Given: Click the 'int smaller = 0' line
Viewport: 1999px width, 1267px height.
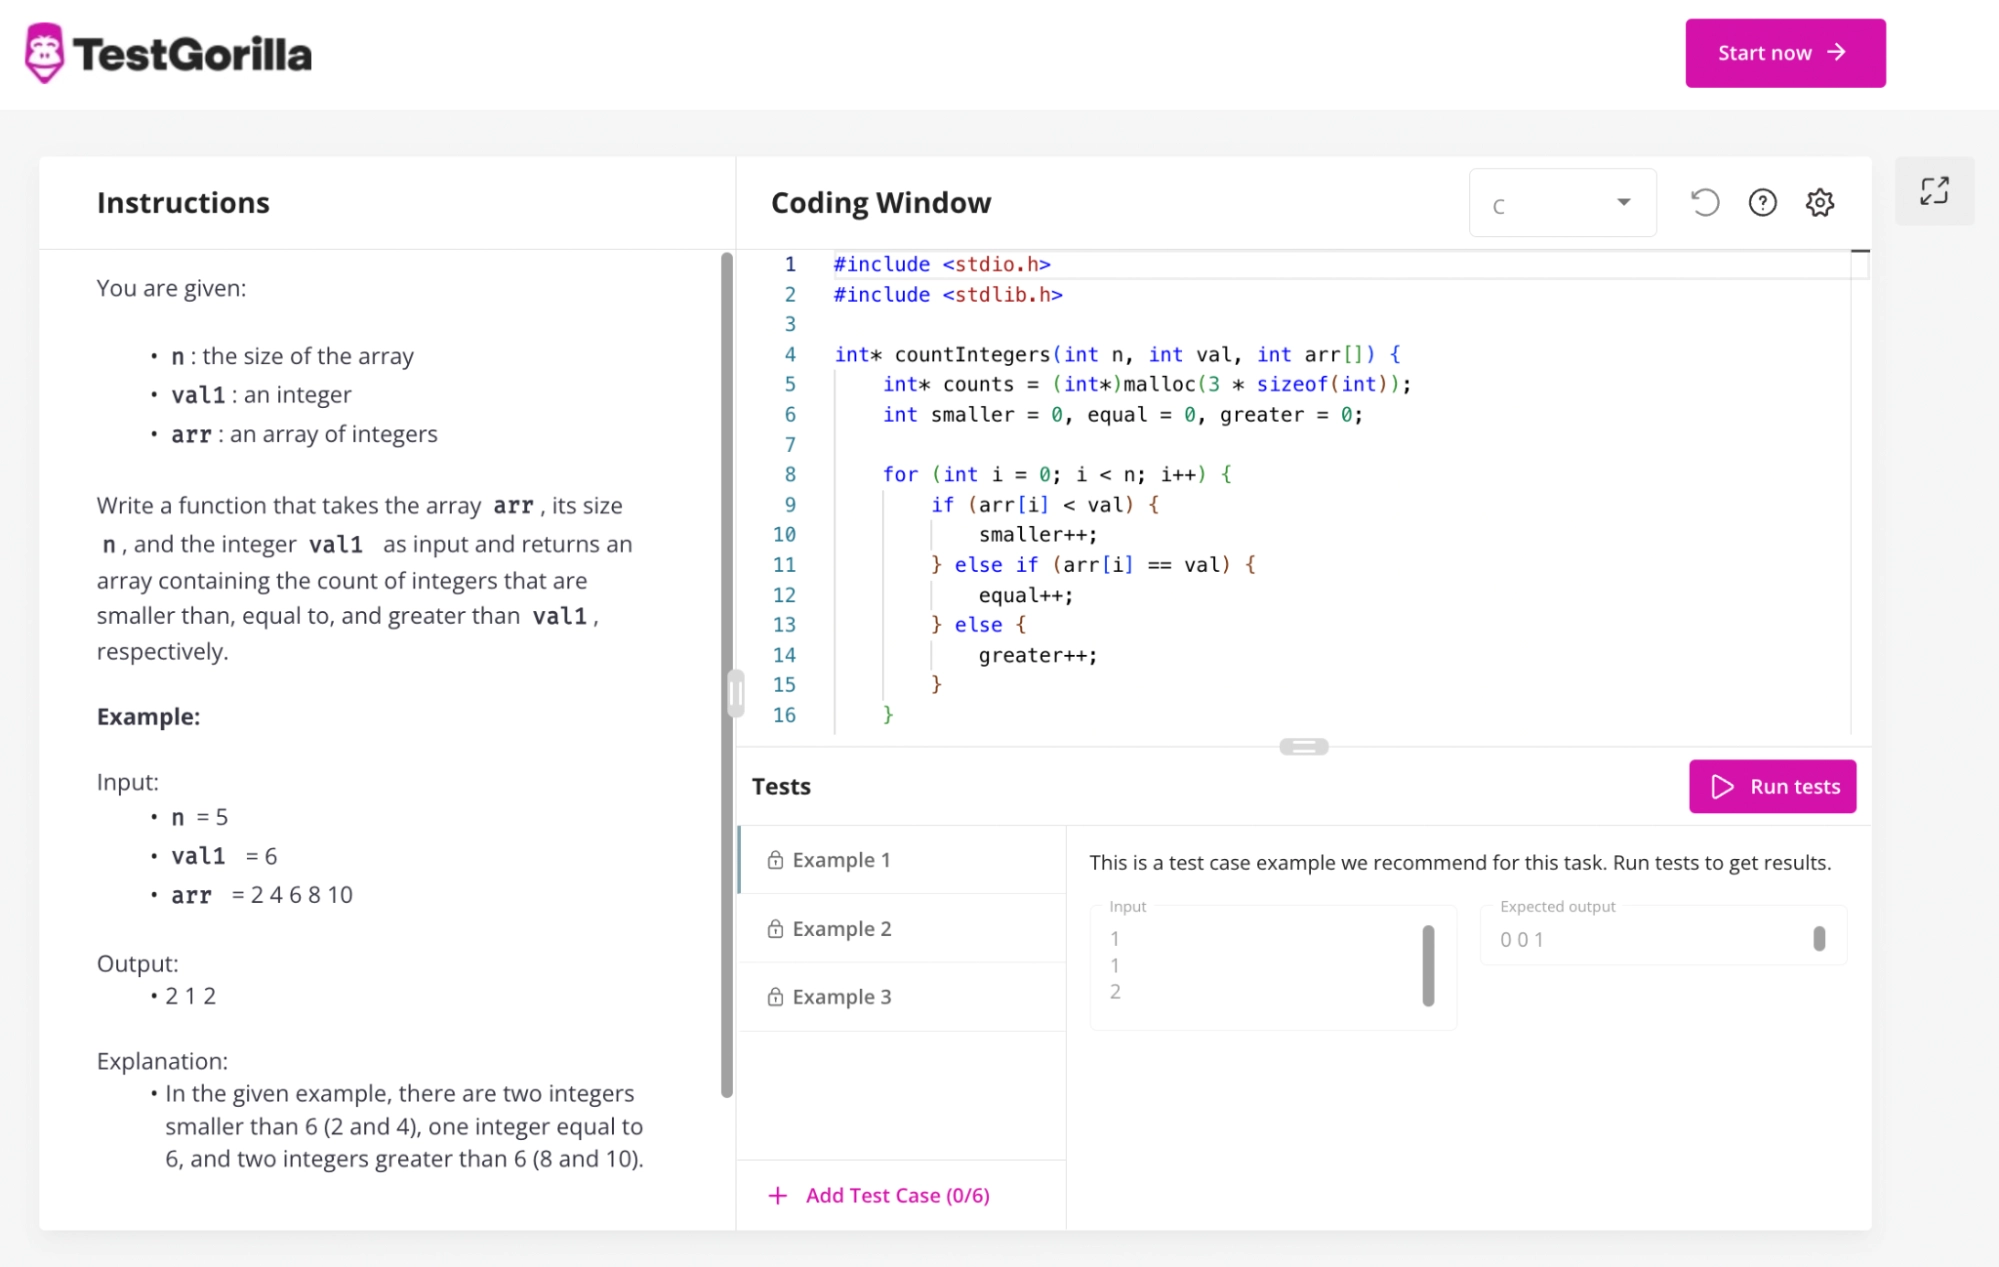Looking at the screenshot, I should tap(1122, 414).
